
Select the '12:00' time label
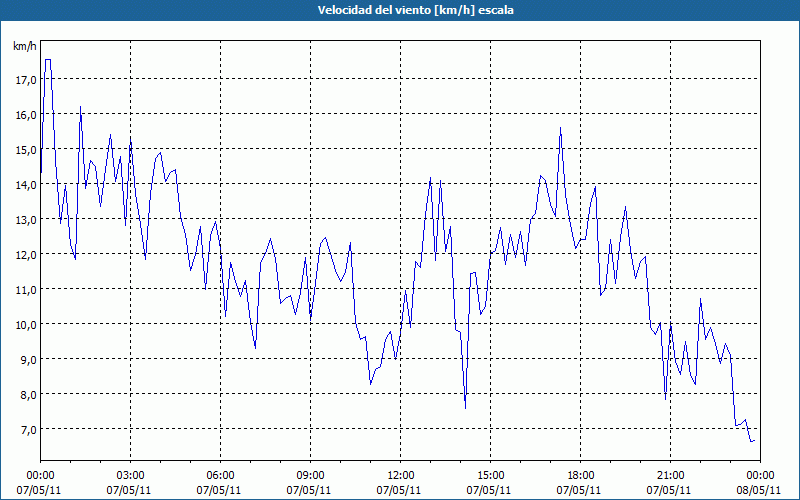click(401, 476)
